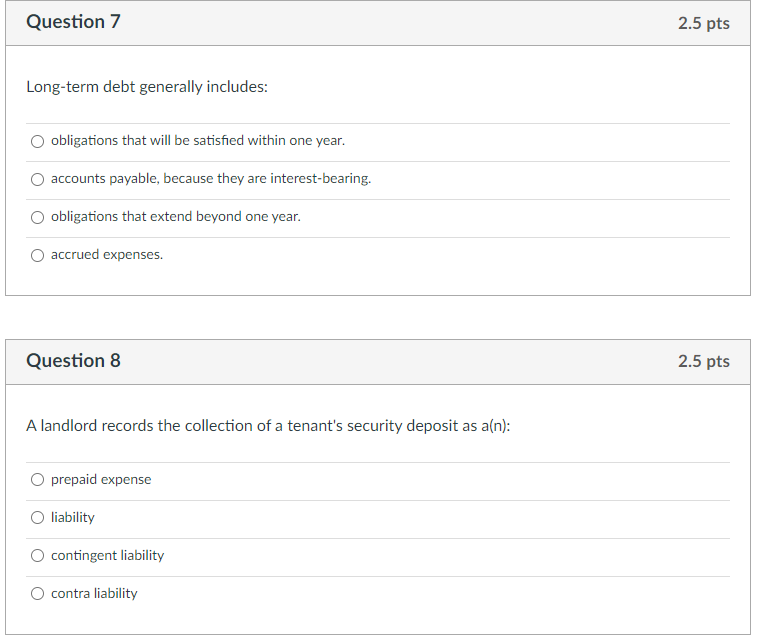Image resolution: width=758 pixels, height=638 pixels.
Task: Click the Question 7 heading
Action: pyautogui.click(x=73, y=22)
